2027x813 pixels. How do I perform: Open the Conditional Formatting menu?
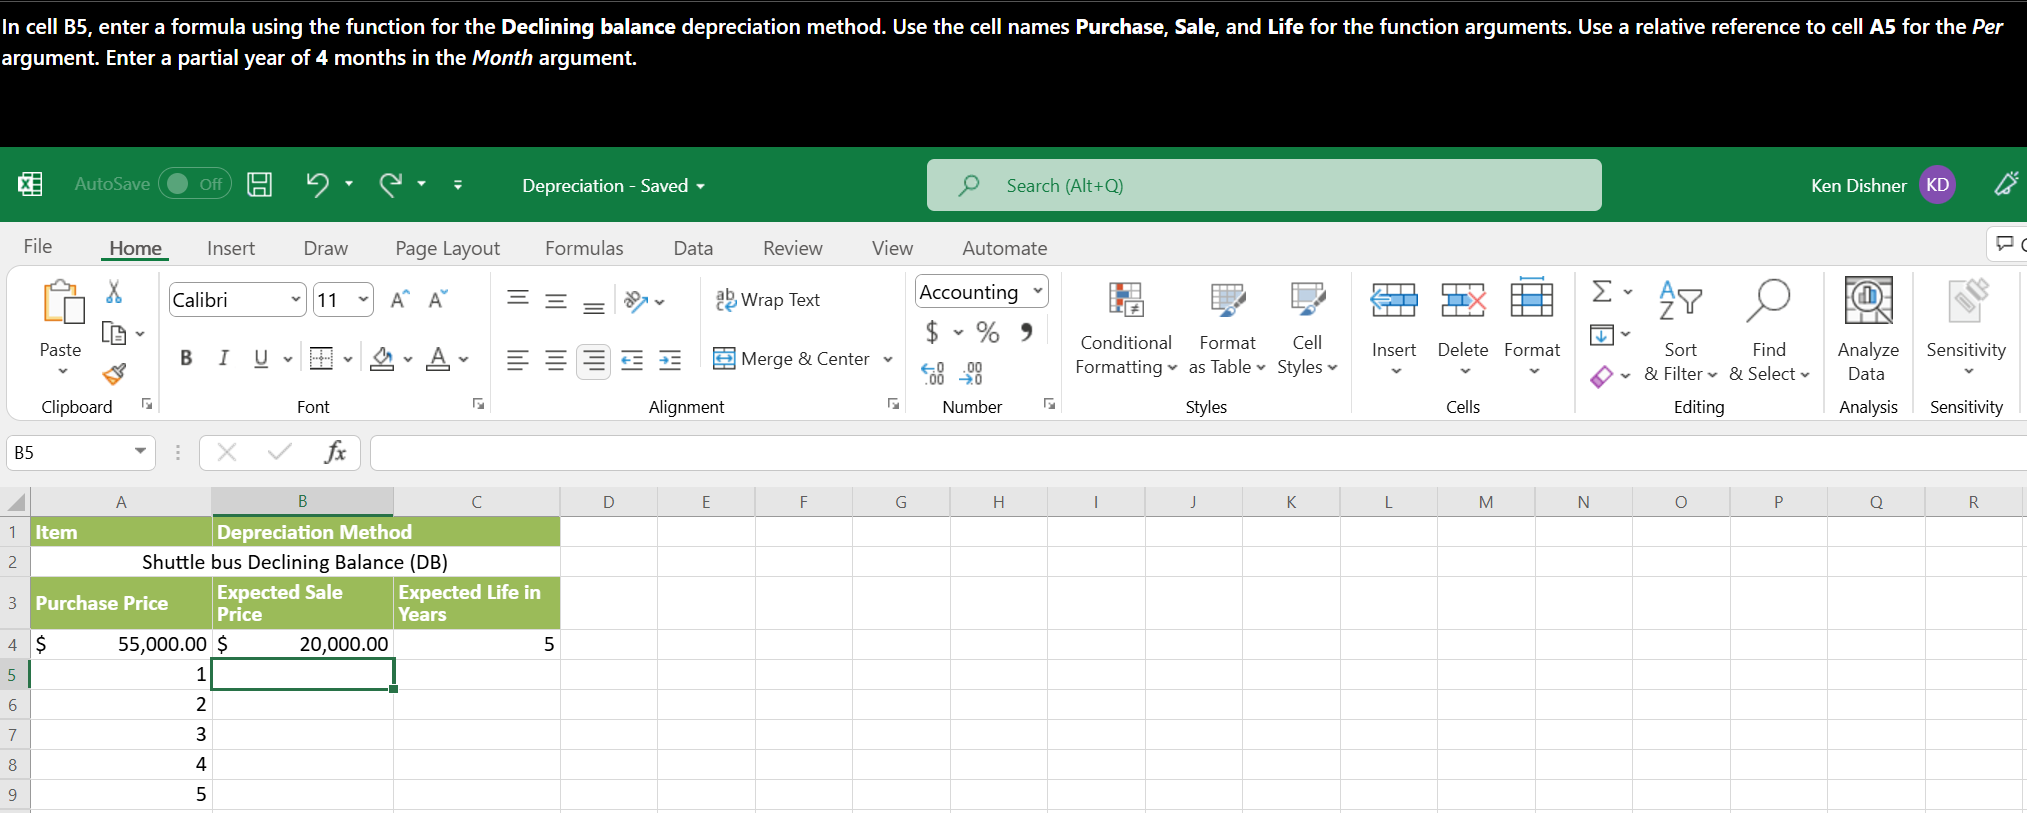(1126, 330)
